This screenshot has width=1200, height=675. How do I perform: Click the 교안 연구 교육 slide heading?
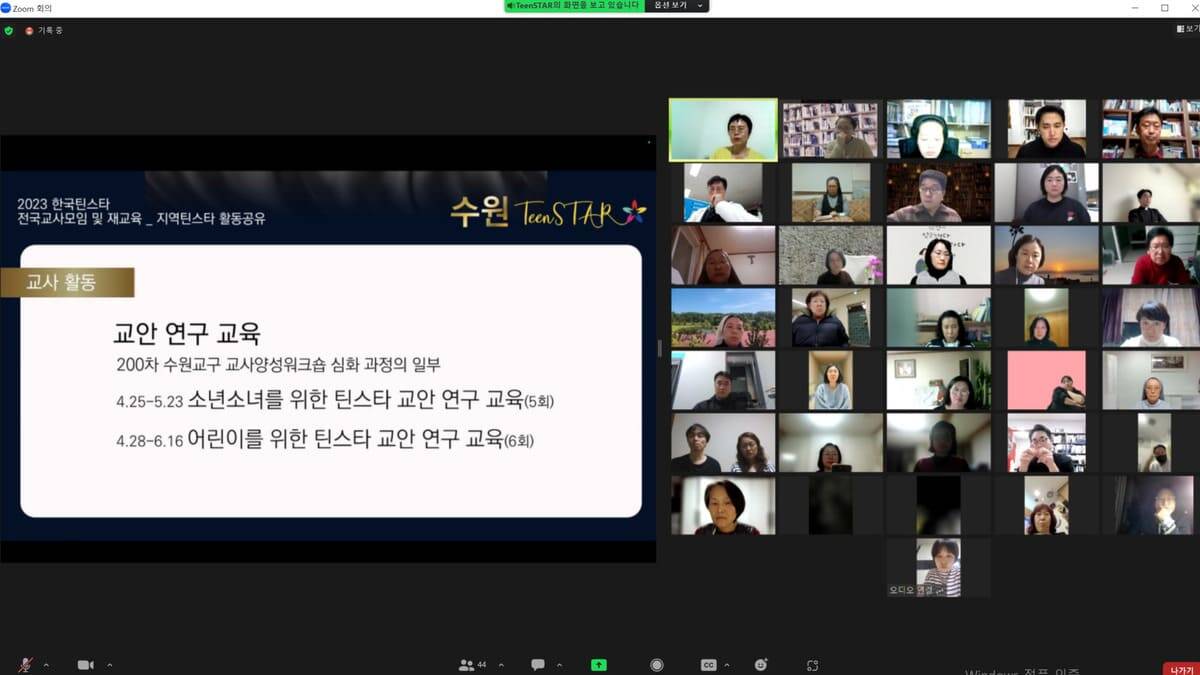(x=187, y=333)
